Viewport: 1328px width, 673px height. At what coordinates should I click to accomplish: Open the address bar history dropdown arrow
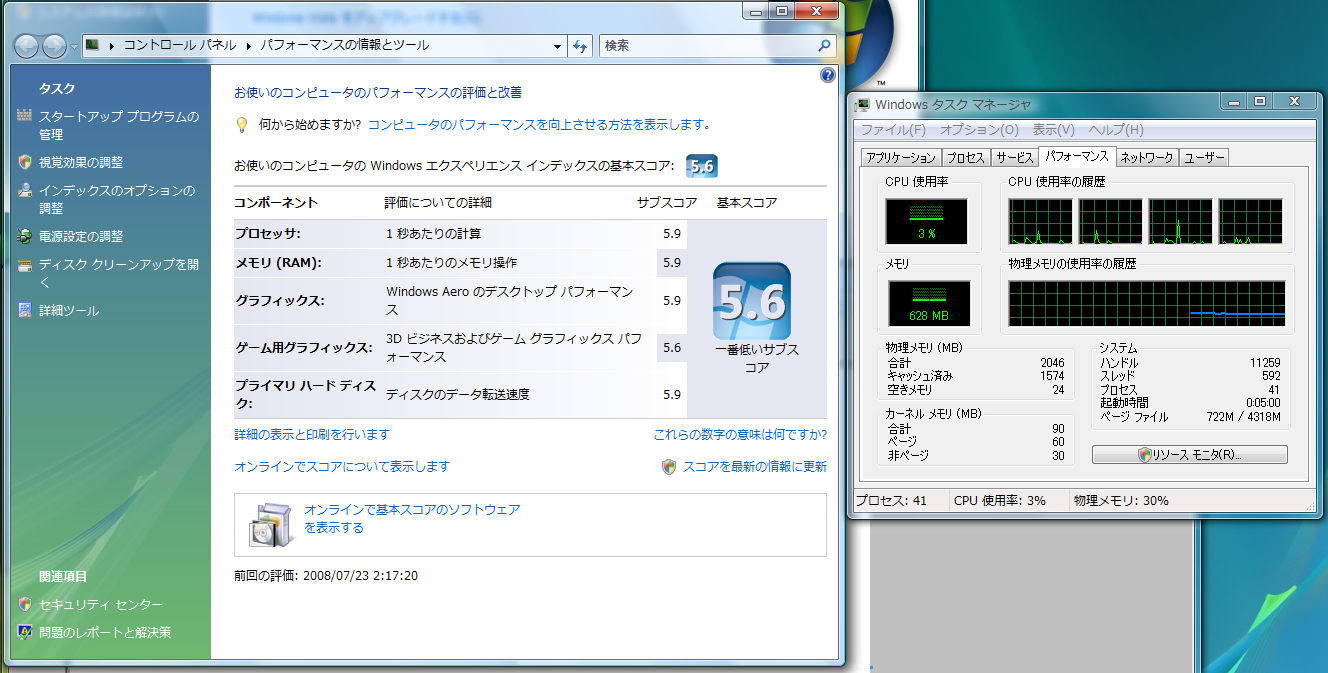click(558, 46)
